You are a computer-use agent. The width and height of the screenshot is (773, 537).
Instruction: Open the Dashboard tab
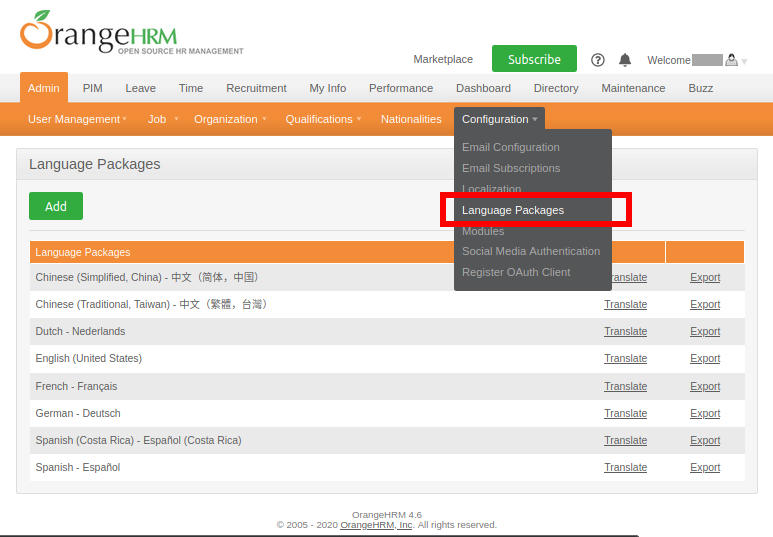(x=483, y=88)
